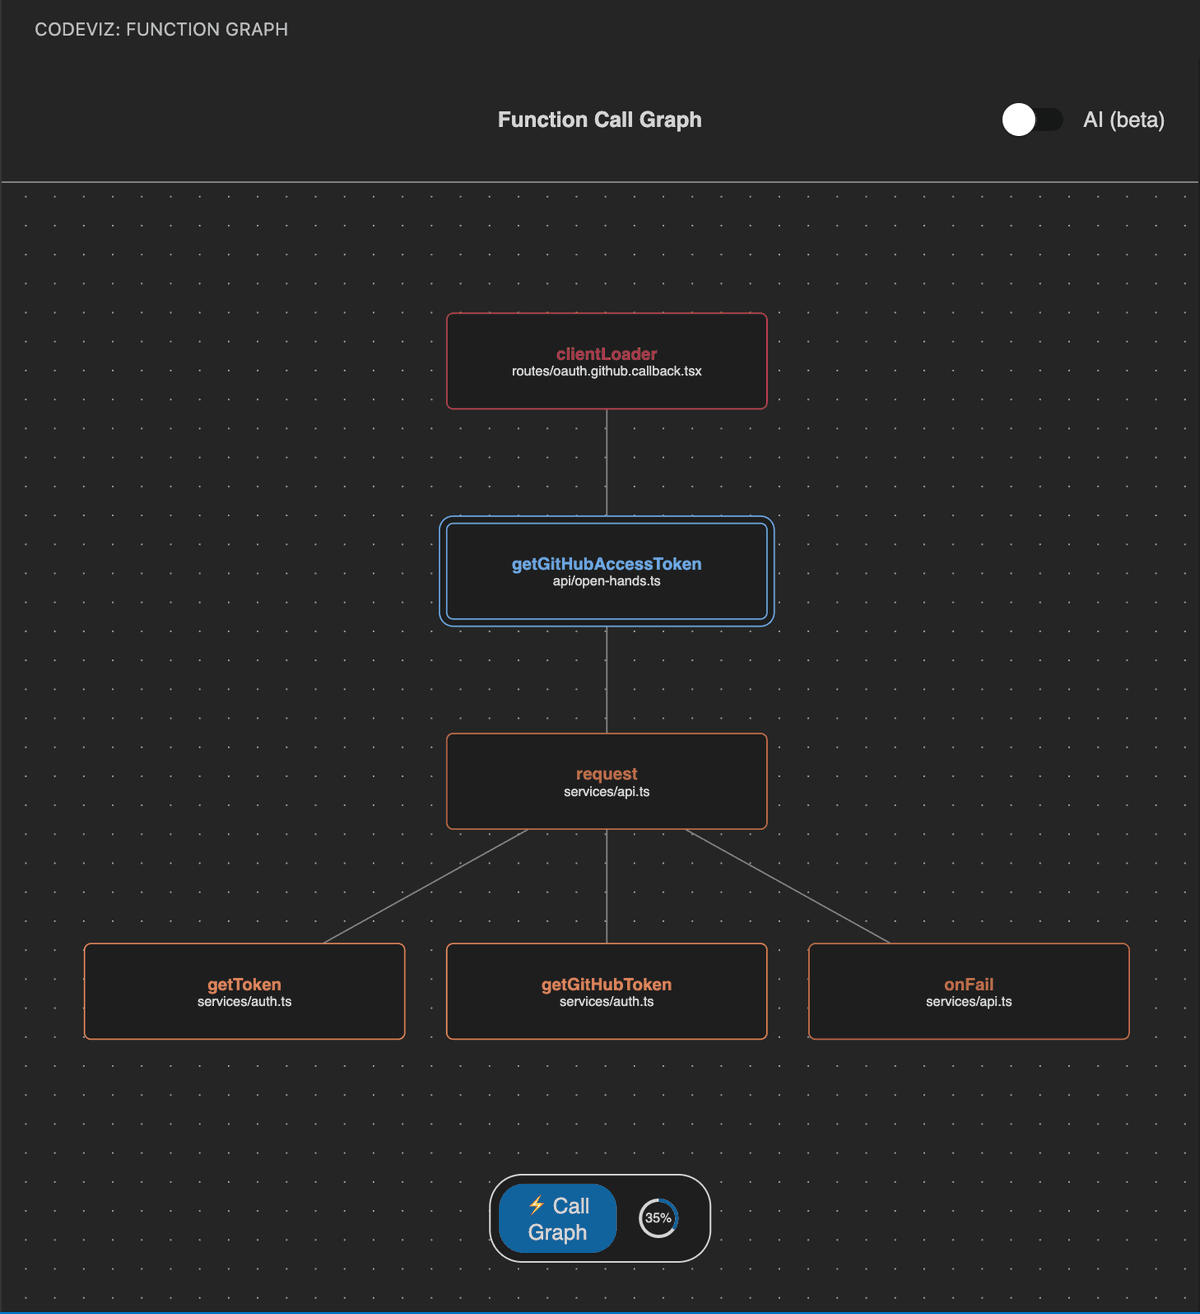Click the AI (beta) label
Screen dimensions: 1200x1314
[x=1124, y=120]
